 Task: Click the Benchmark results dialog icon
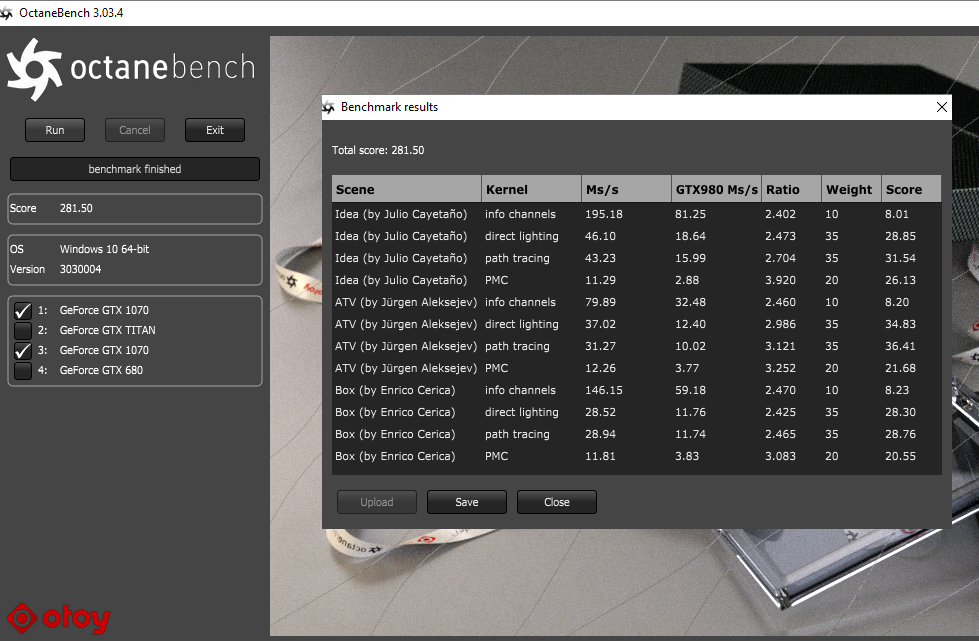pyautogui.click(x=328, y=107)
